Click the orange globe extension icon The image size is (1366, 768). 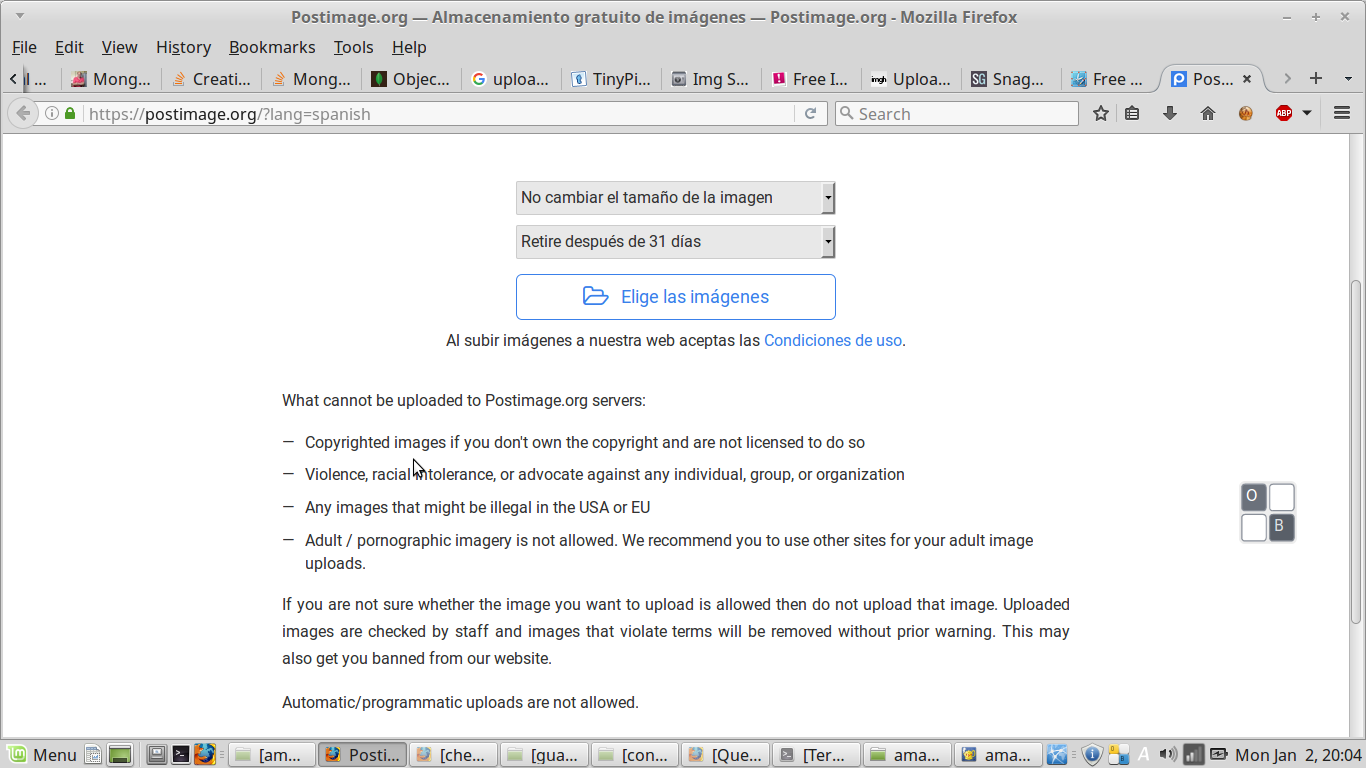(x=1246, y=114)
